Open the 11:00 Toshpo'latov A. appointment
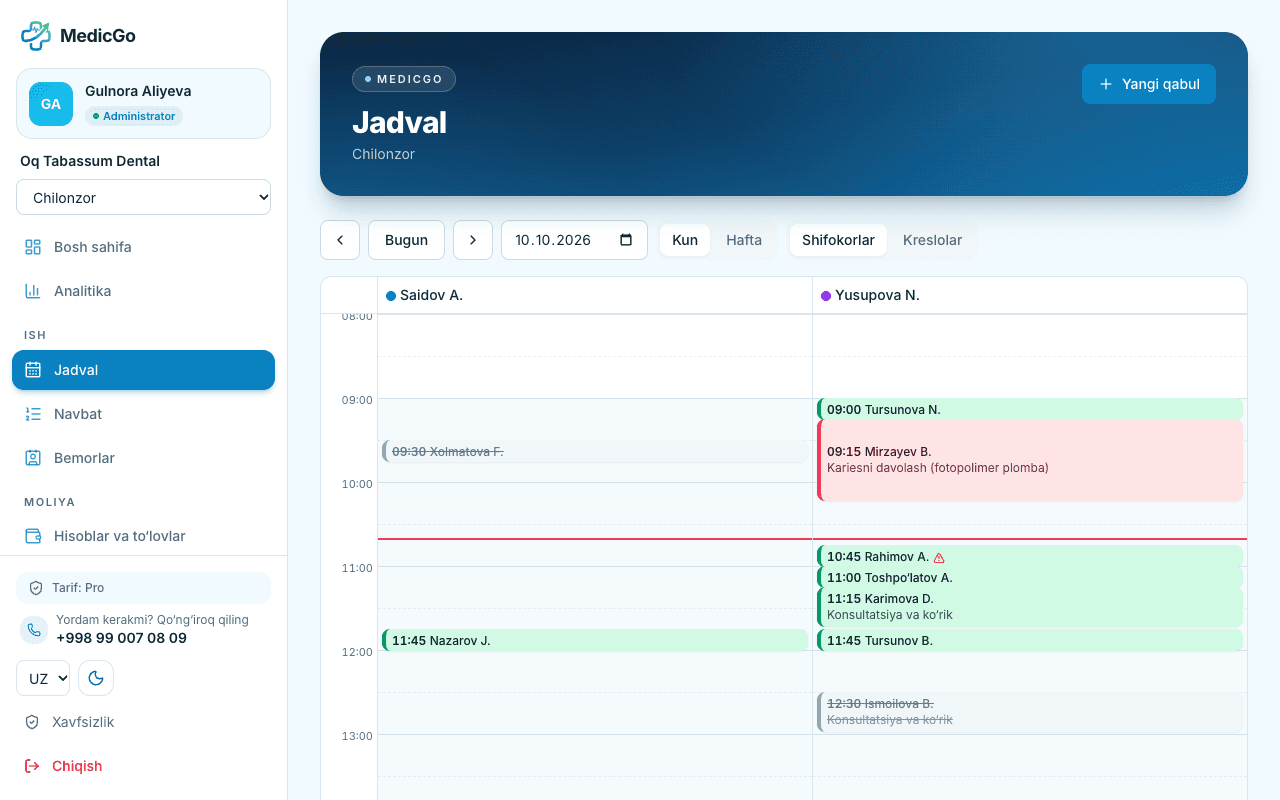 [x=1030, y=577]
